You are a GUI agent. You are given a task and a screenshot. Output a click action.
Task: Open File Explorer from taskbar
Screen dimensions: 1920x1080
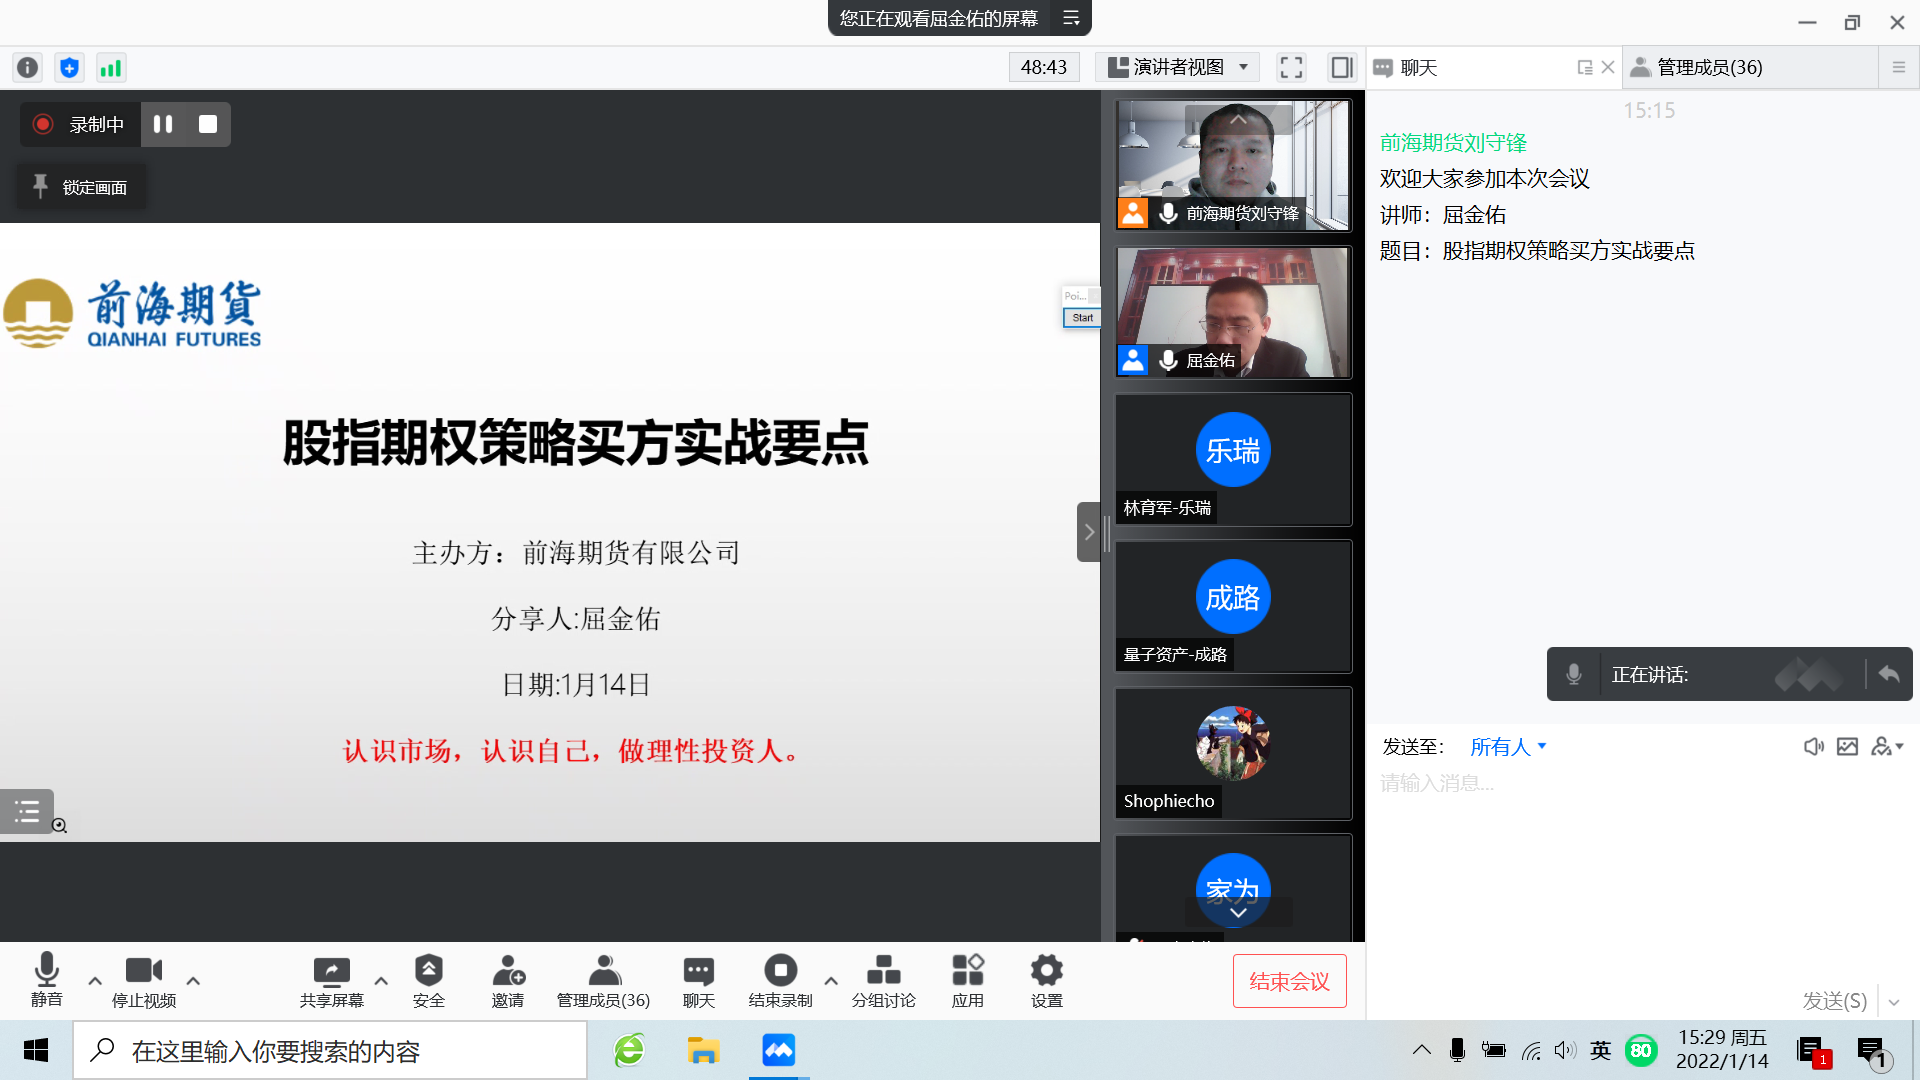click(703, 1050)
